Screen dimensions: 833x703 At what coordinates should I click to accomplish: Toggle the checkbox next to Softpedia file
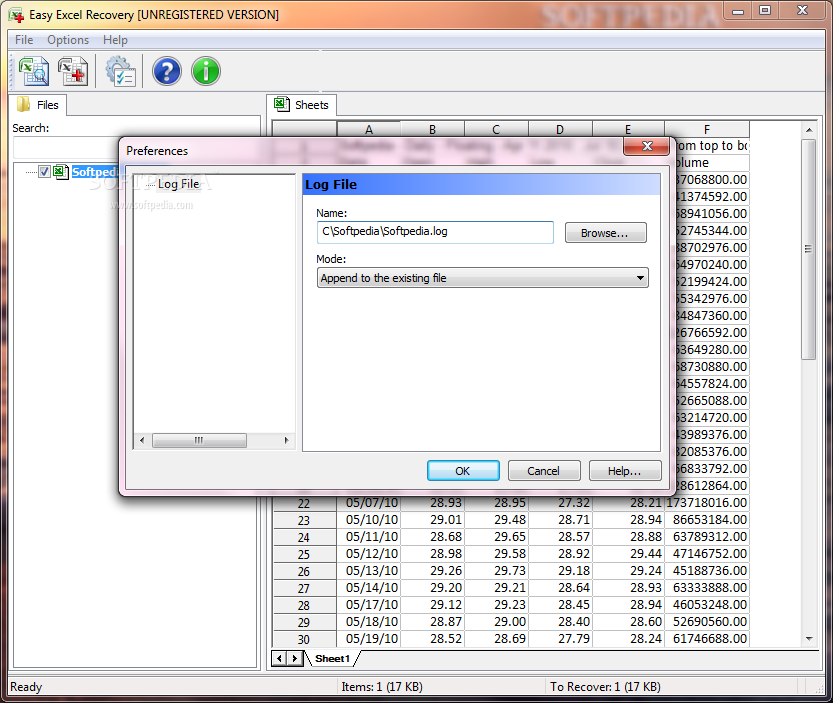[x=45, y=172]
